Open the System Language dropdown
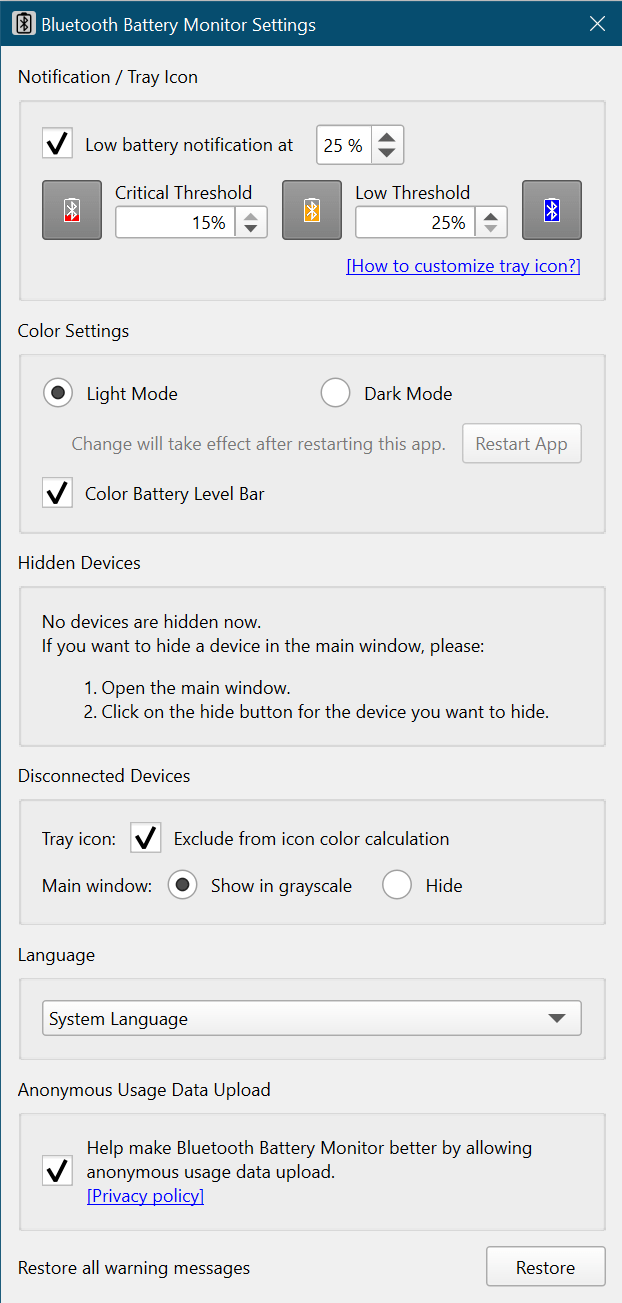 point(311,1017)
